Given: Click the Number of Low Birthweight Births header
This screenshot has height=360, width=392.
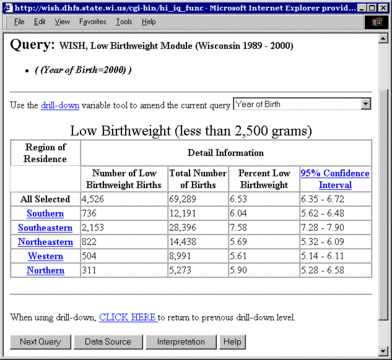Looking at the screenshot, I should point(124,179).
